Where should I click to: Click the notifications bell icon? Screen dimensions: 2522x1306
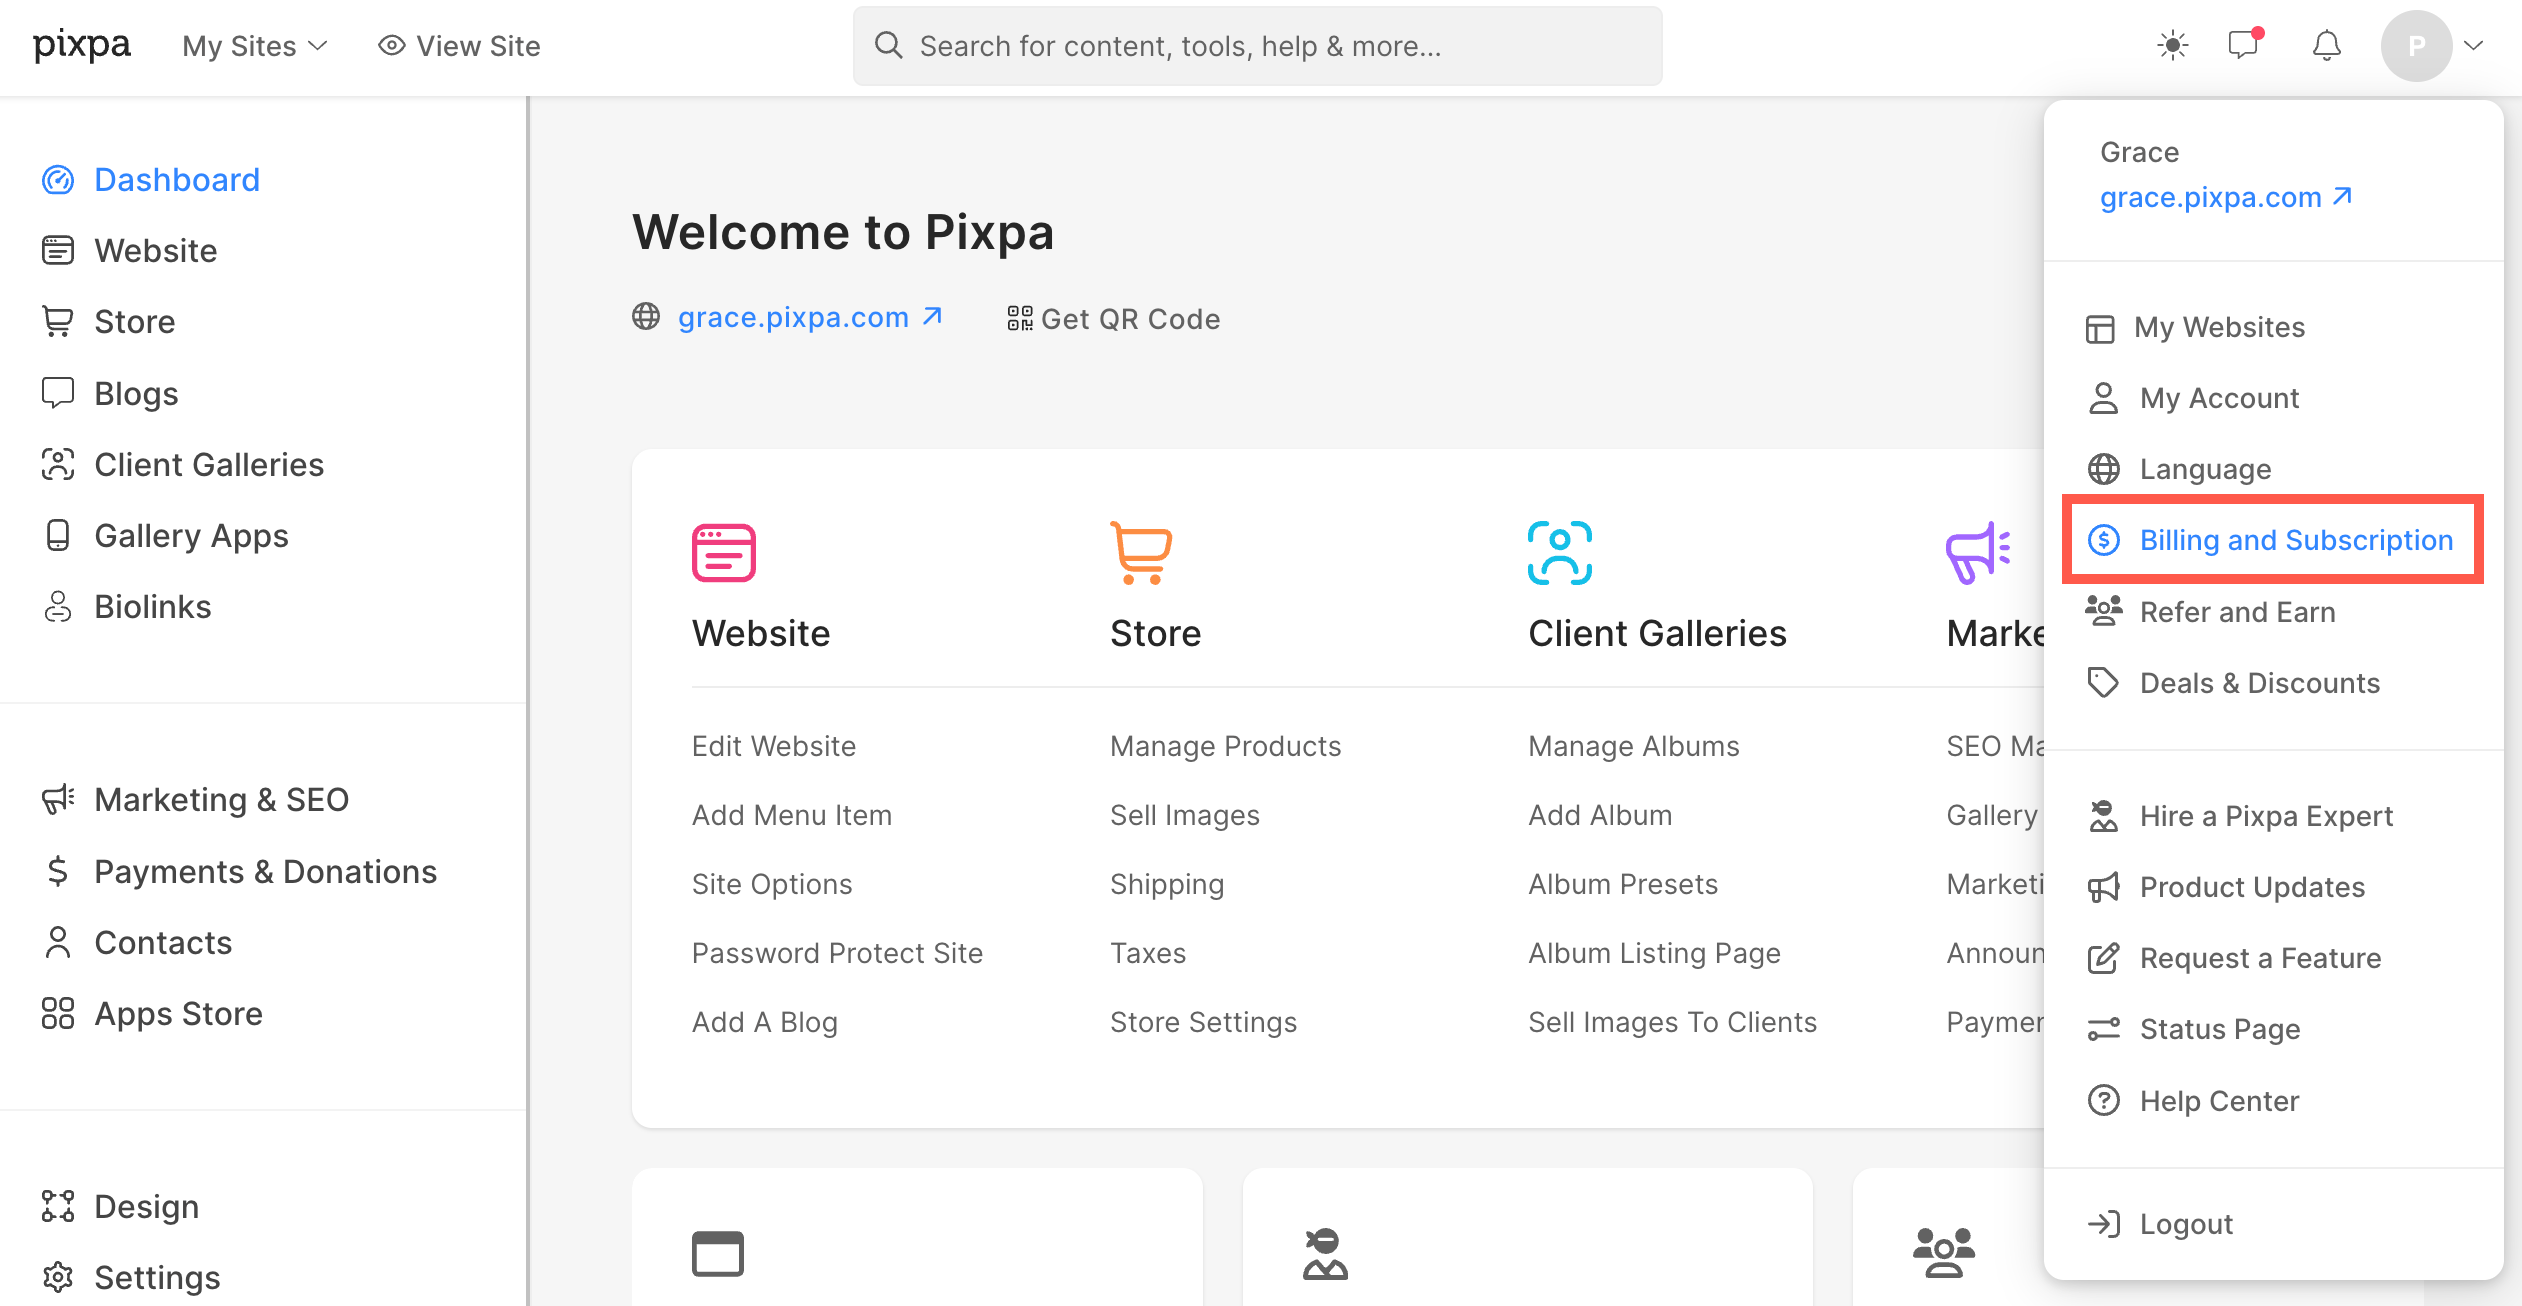(x=2327, y=46)
